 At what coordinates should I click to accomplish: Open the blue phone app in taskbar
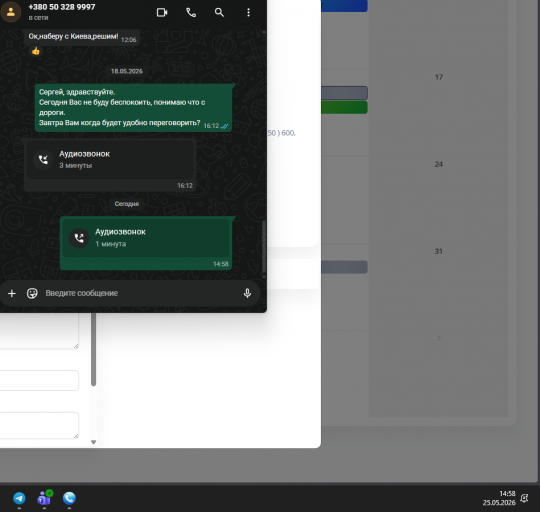click(69, 498)
